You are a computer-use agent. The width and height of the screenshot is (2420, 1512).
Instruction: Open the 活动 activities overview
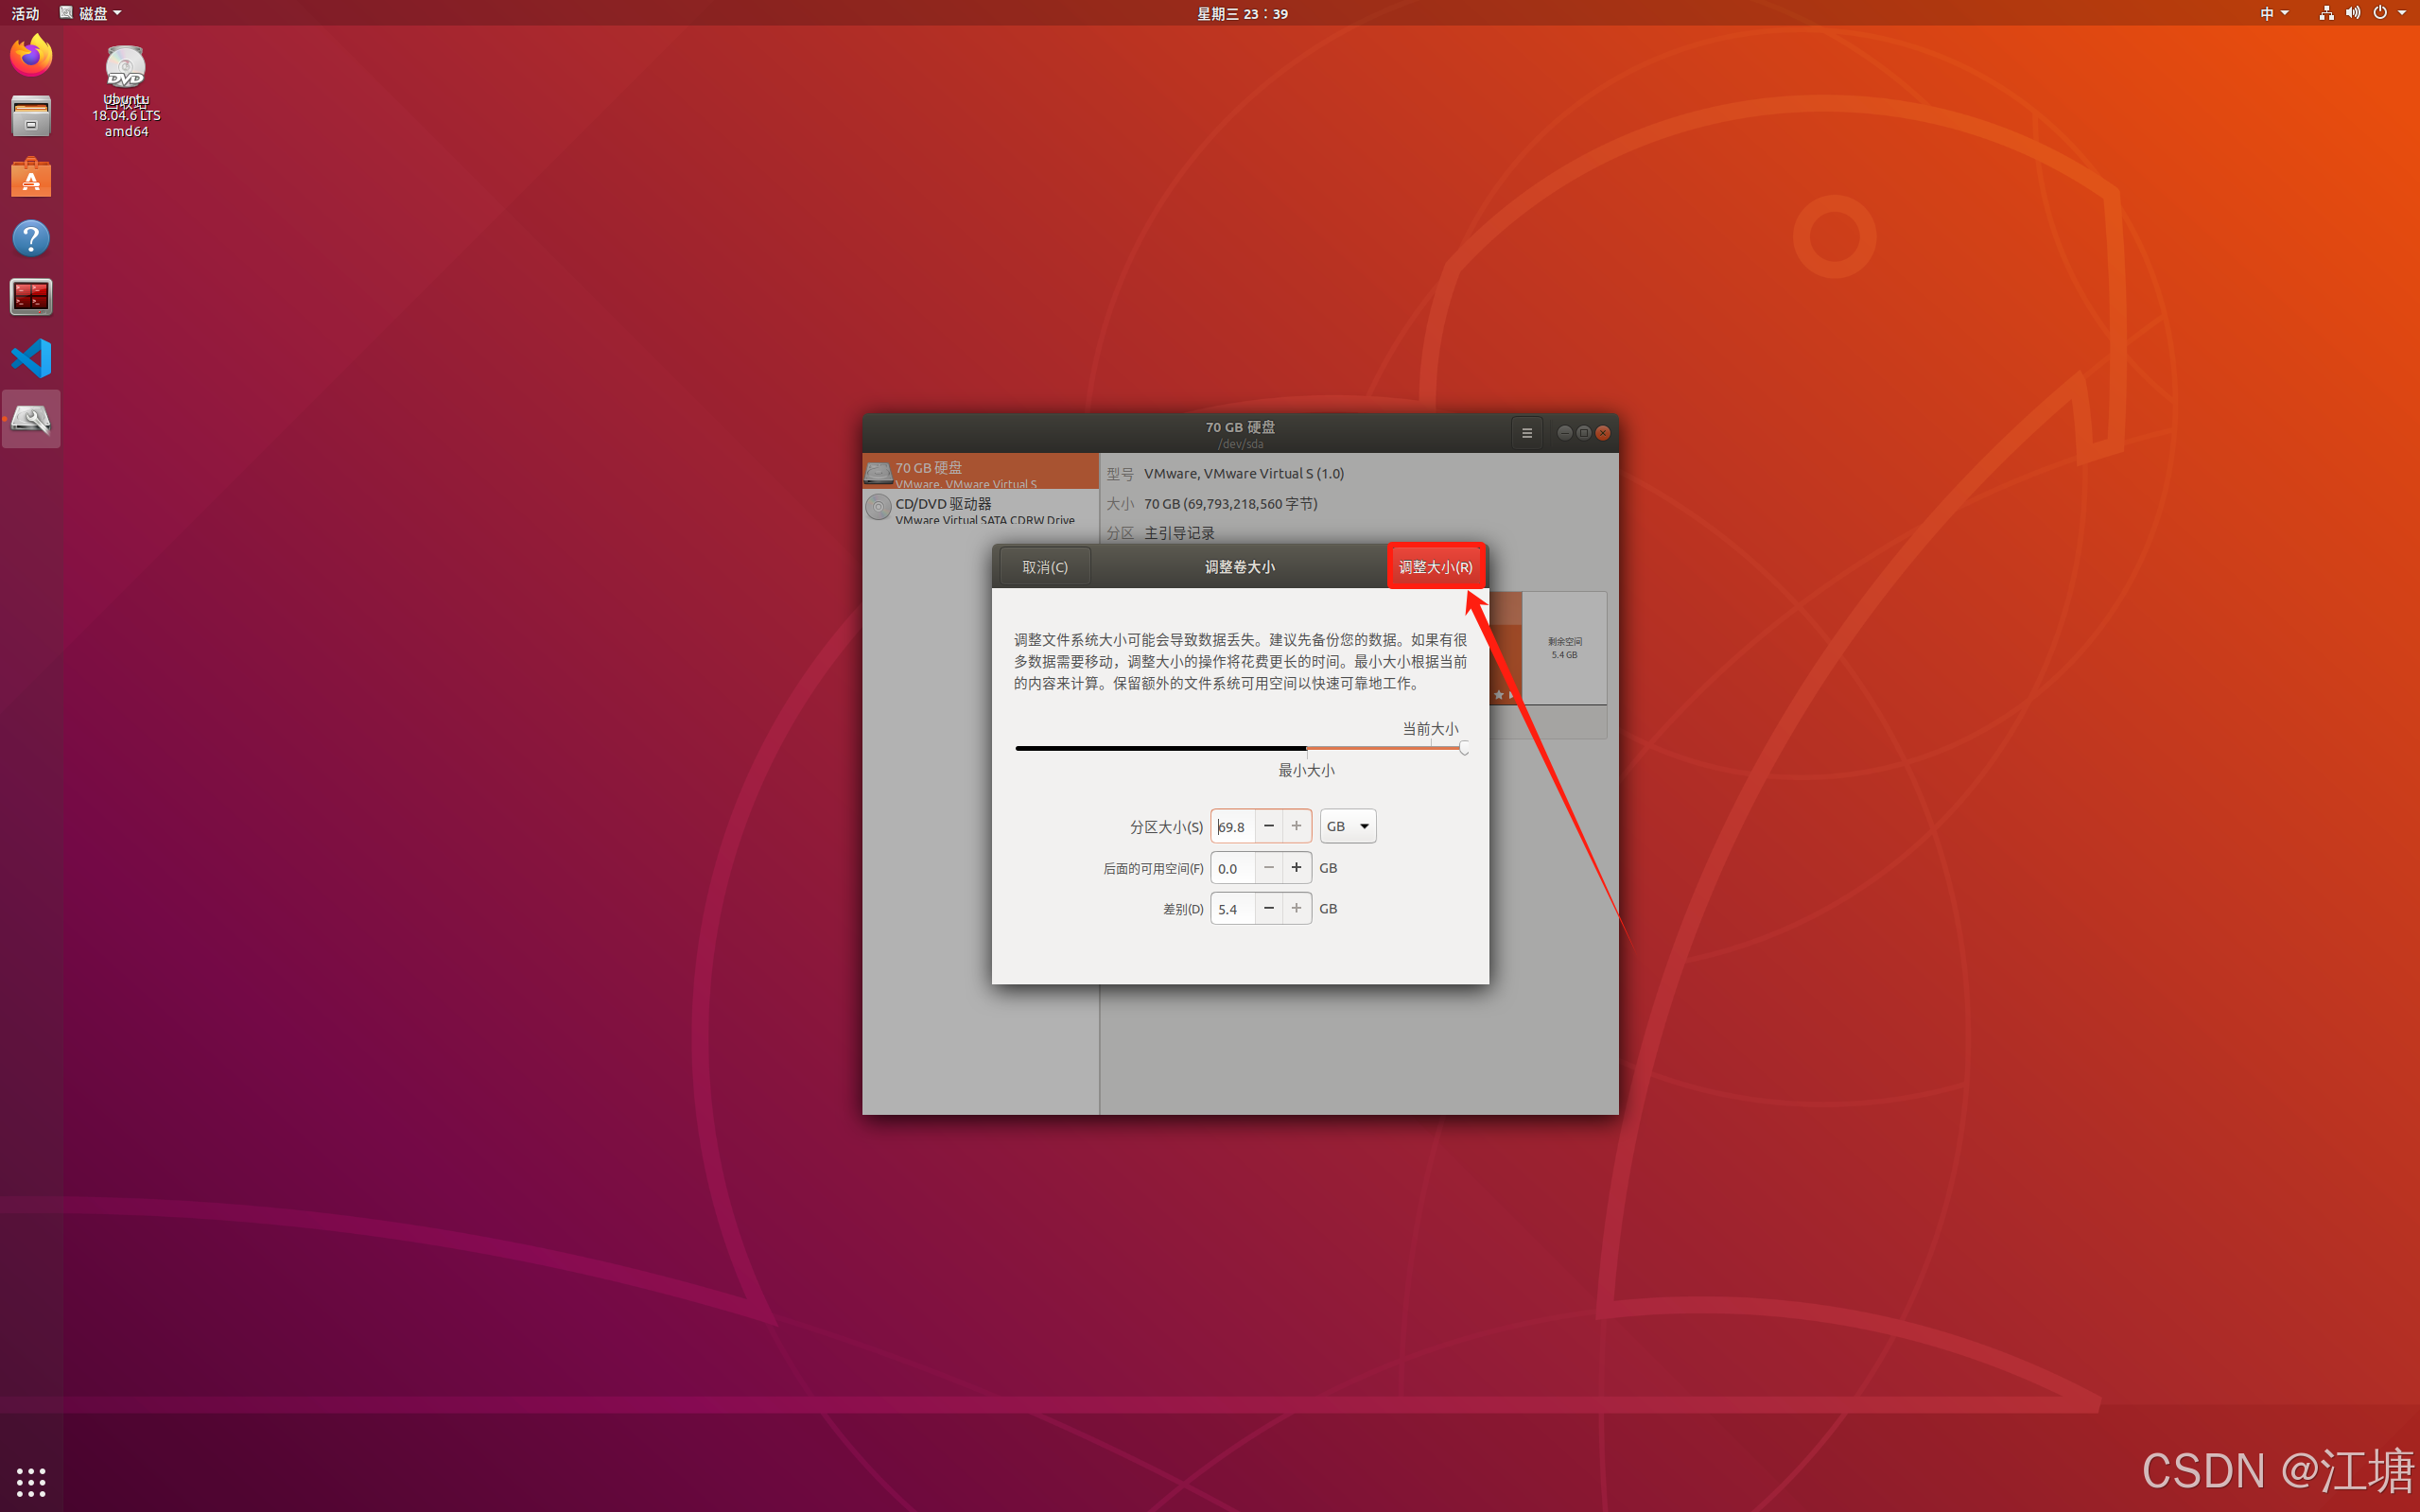pos(25,13)
